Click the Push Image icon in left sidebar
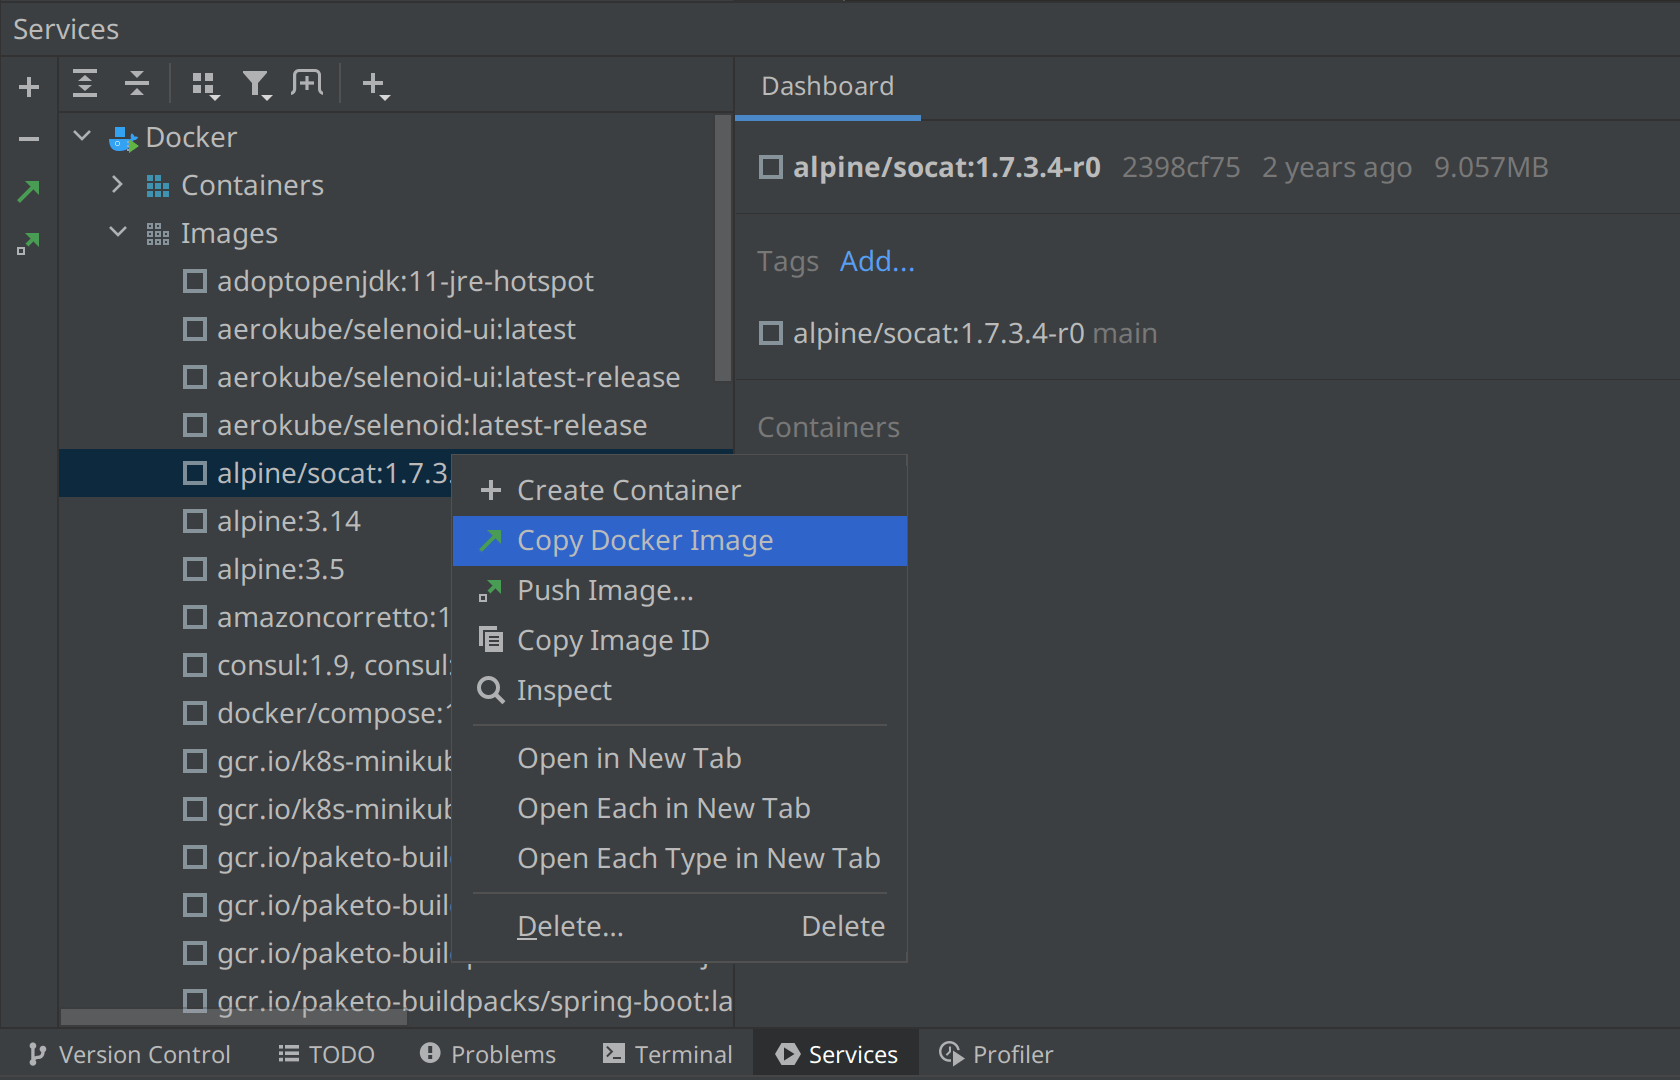This screenshot has height=1080, width=1680. point(29,243)
